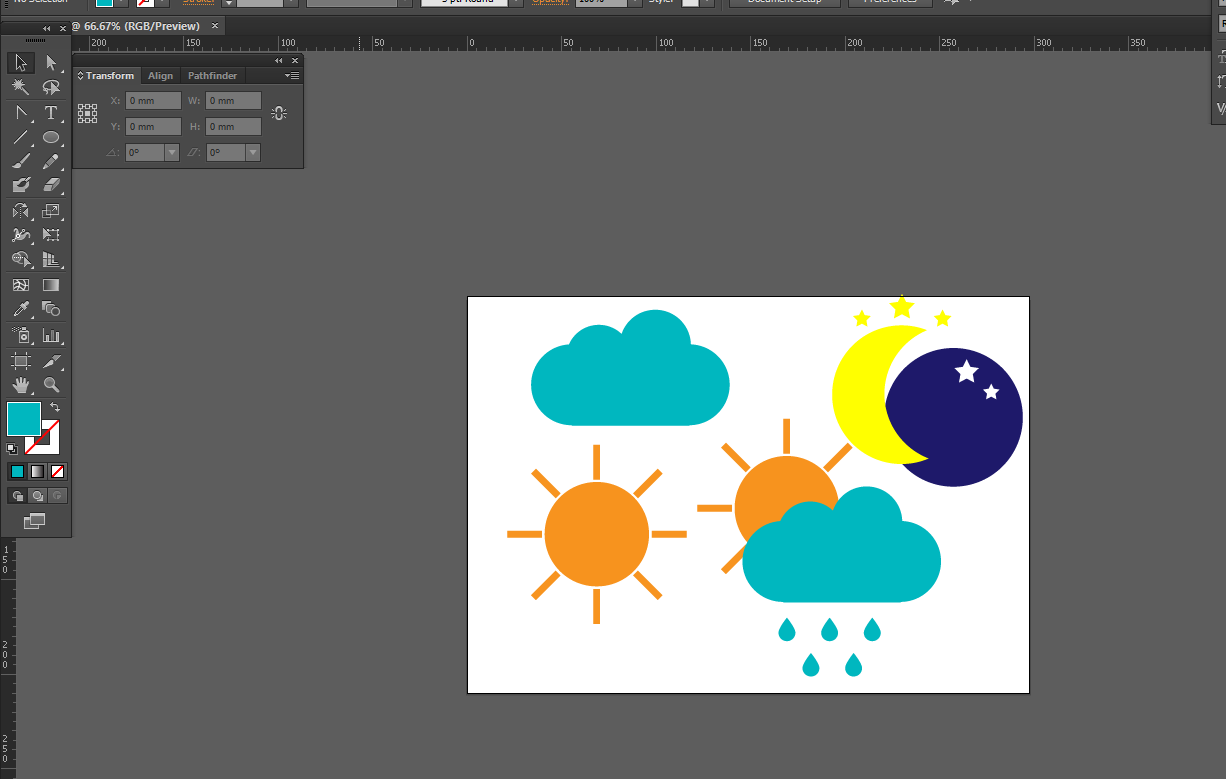This screenshot has height=779, width=1226.
Task: Toggle Constrain Width and Height Proportions link
Action: [x=279, y=114]
